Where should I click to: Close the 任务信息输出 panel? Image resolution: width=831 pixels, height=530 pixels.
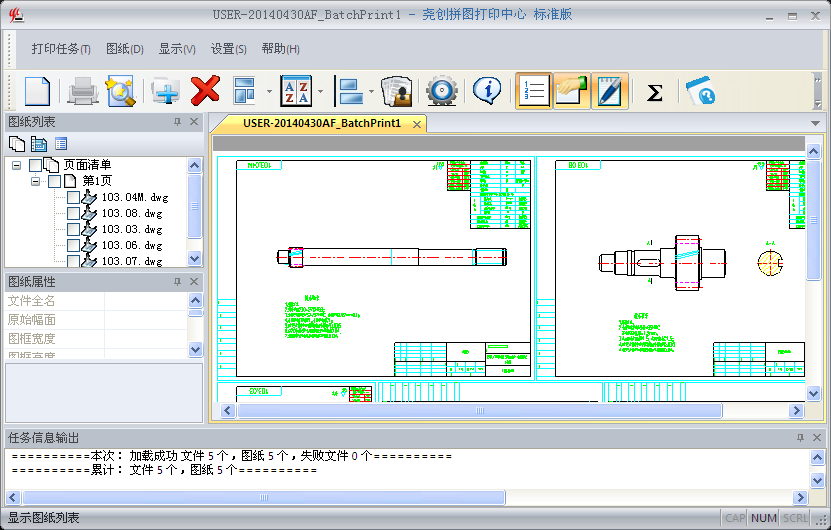coord(817,437)
